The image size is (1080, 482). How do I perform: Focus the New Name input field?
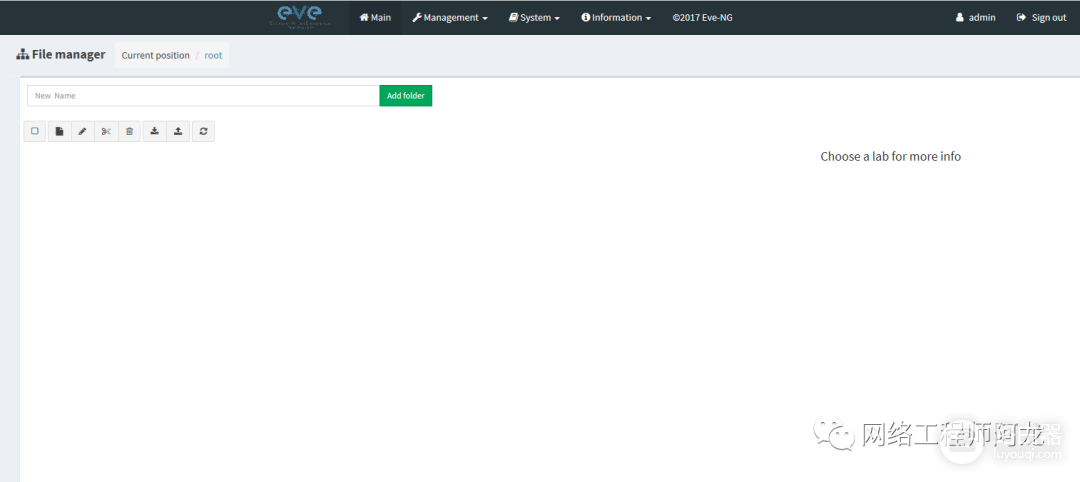203,96
